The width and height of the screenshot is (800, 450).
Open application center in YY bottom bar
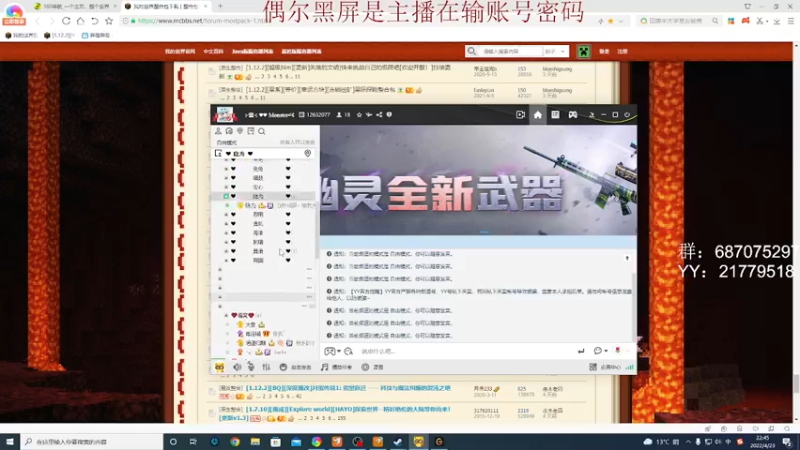pos(605,367)
